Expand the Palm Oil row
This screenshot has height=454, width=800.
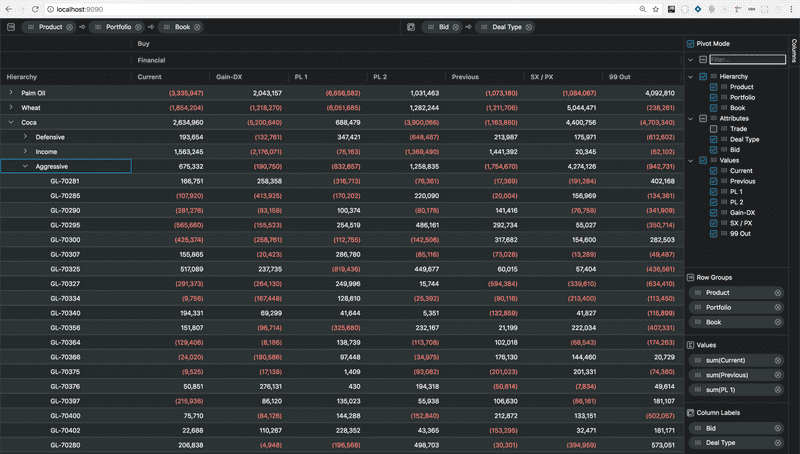11,93
